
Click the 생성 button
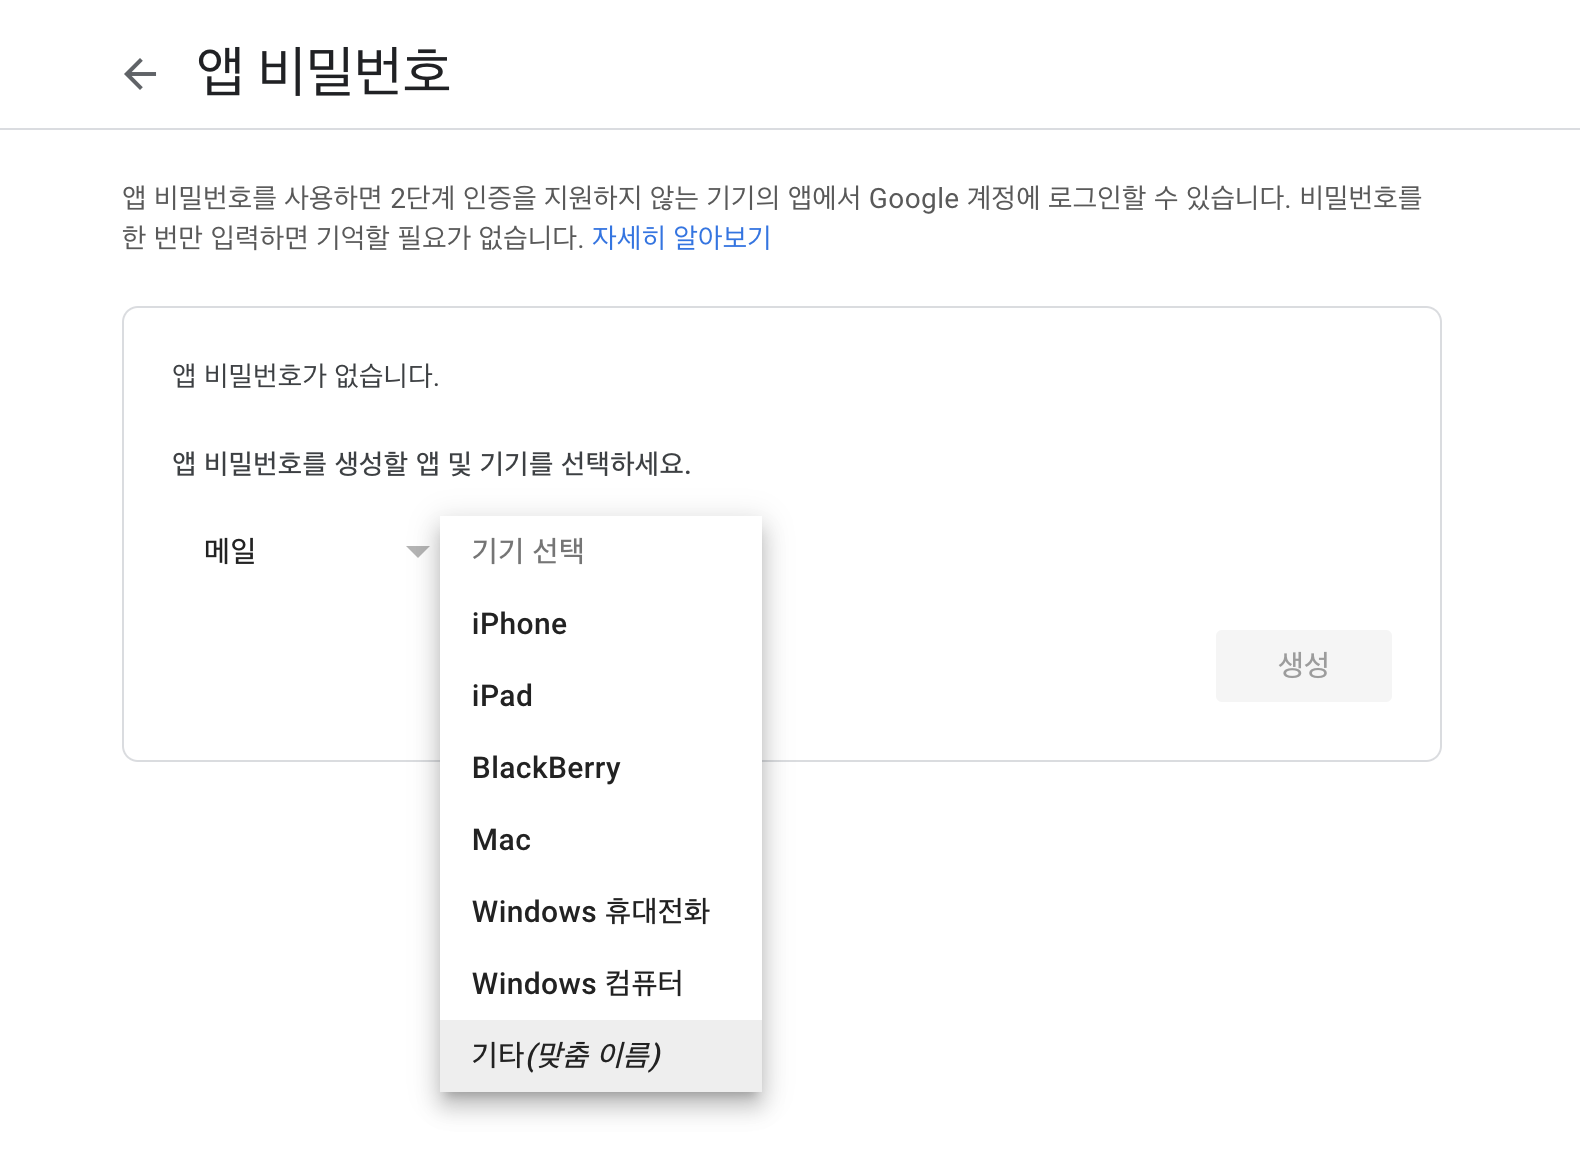click(1303, 665)
